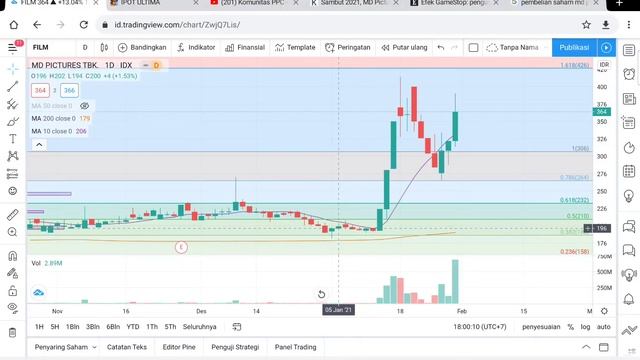Screen dimensions: 640x360
Task: Select the 5H time range
Action: [x=55, y=327]
